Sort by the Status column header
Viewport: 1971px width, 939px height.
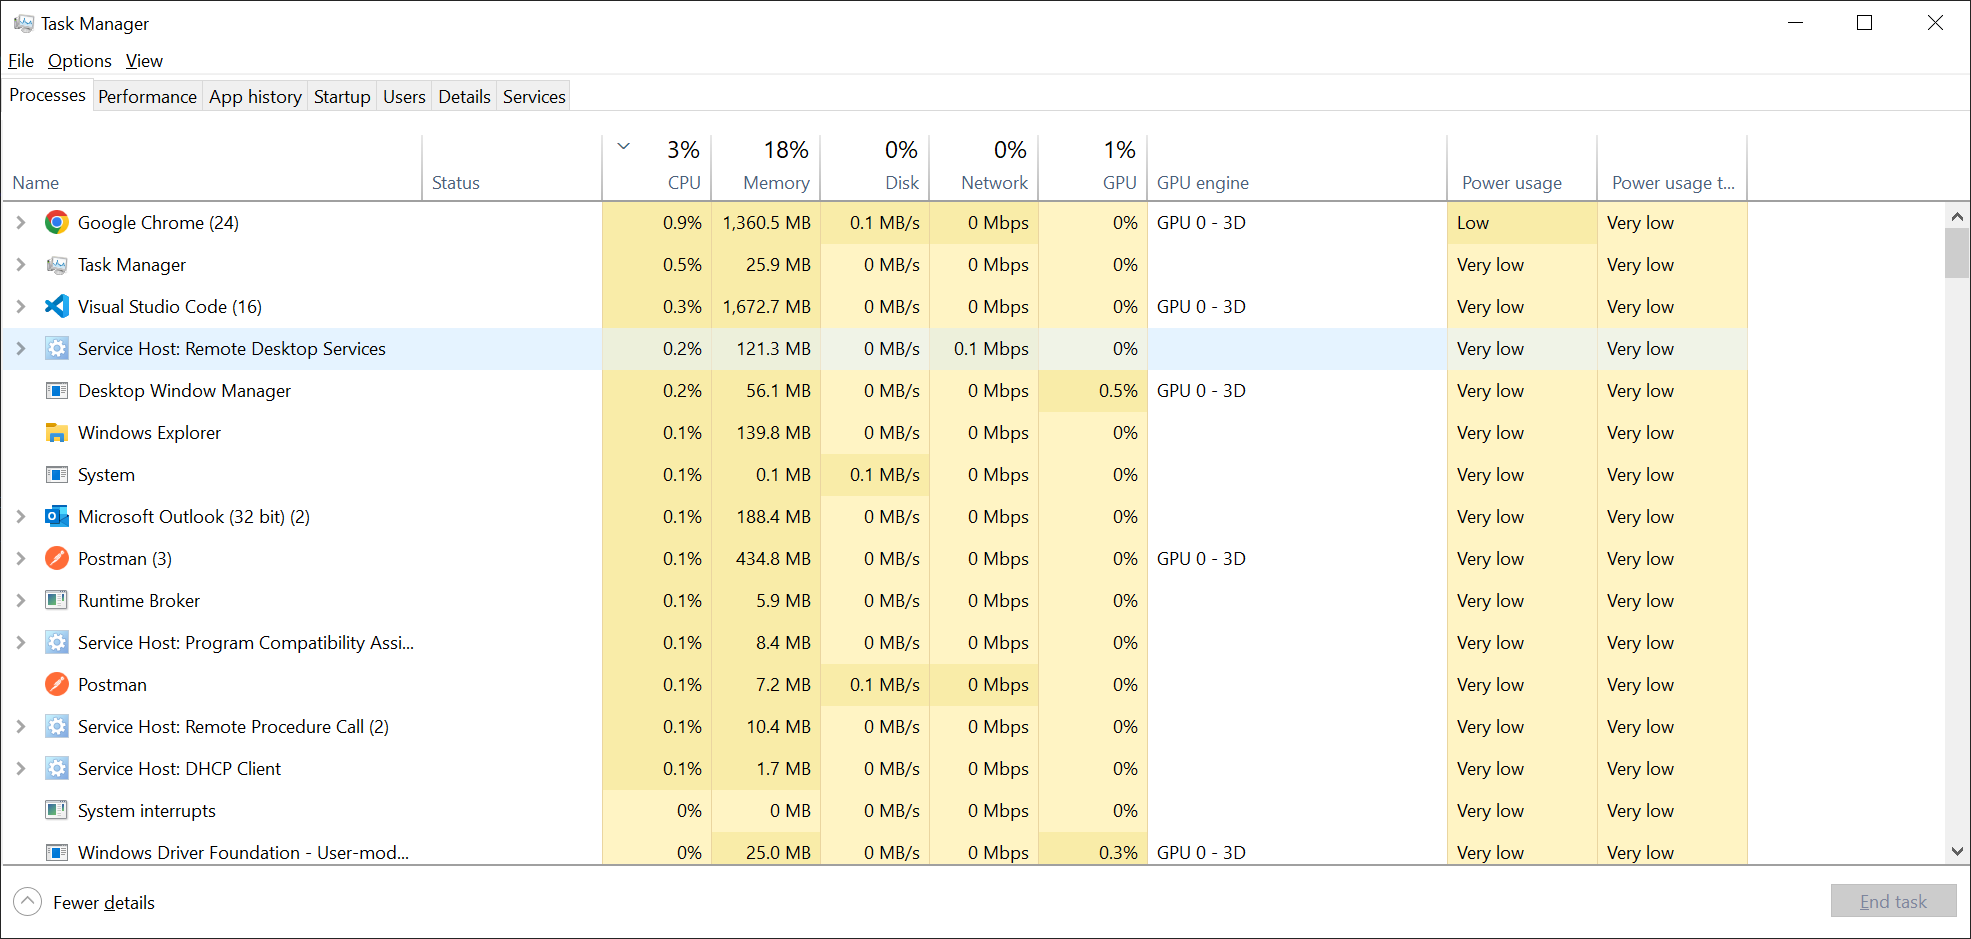coord(512,167)
